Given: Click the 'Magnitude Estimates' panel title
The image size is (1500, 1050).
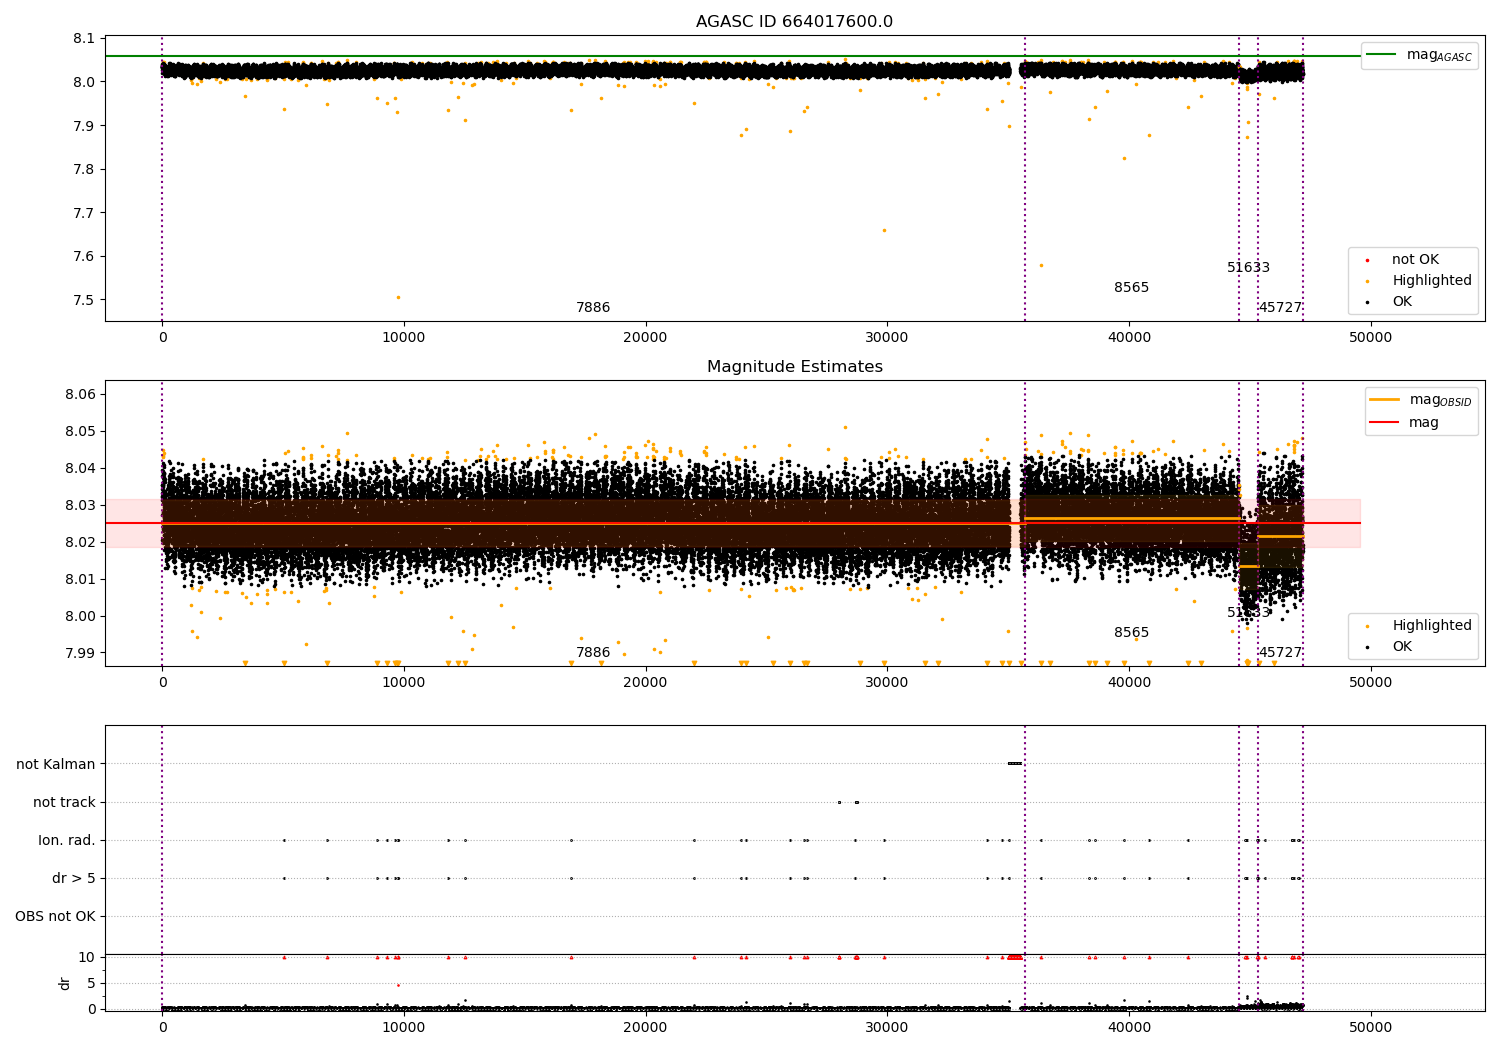Looking at the screenshot, I should point(794,367).
